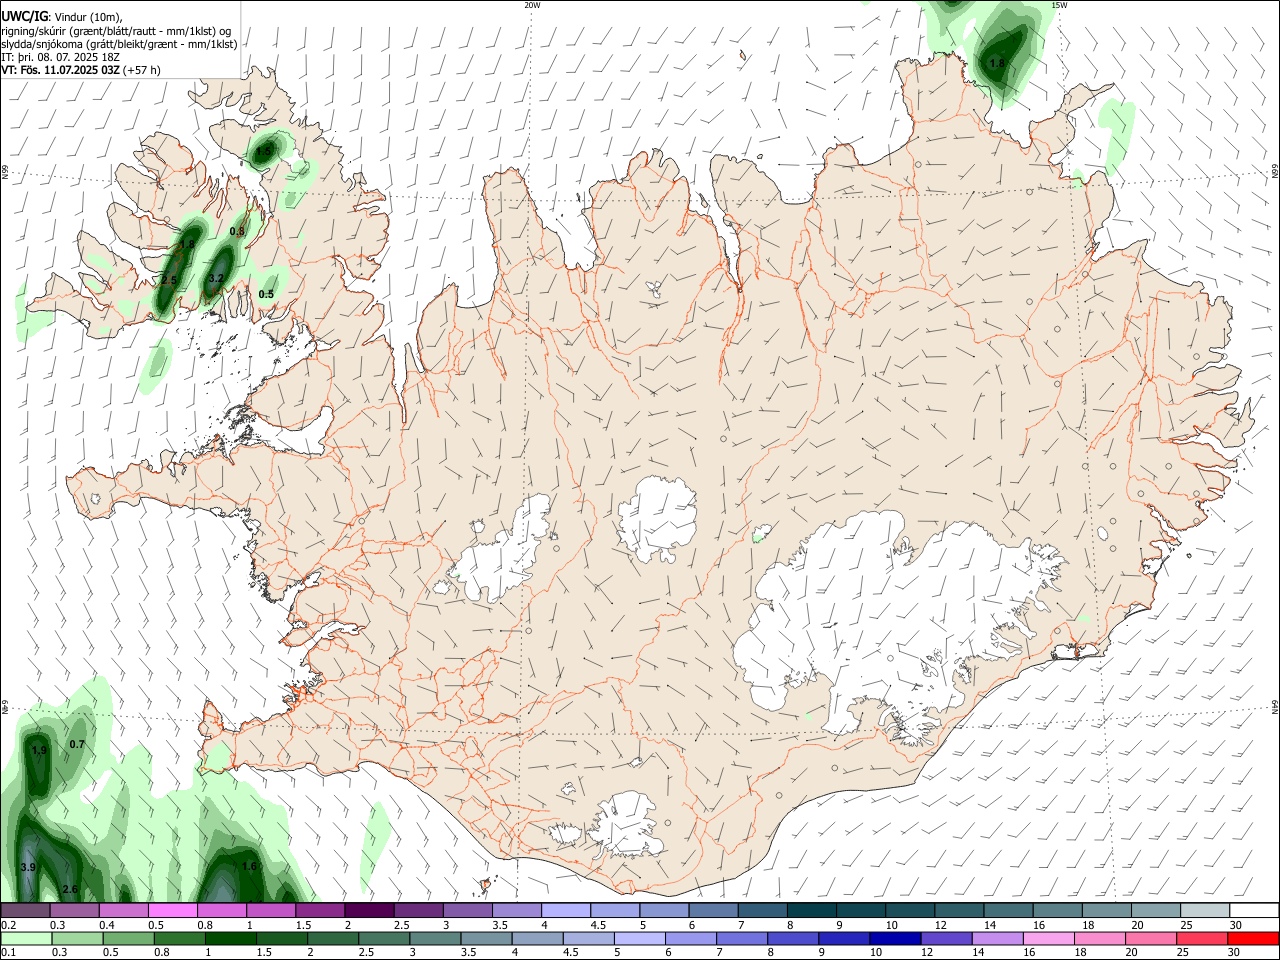Viewport: 1280px width, 960px height.
Task: Click the 1.8 value in northeast offshore rain cell
Action: point(997,63)
